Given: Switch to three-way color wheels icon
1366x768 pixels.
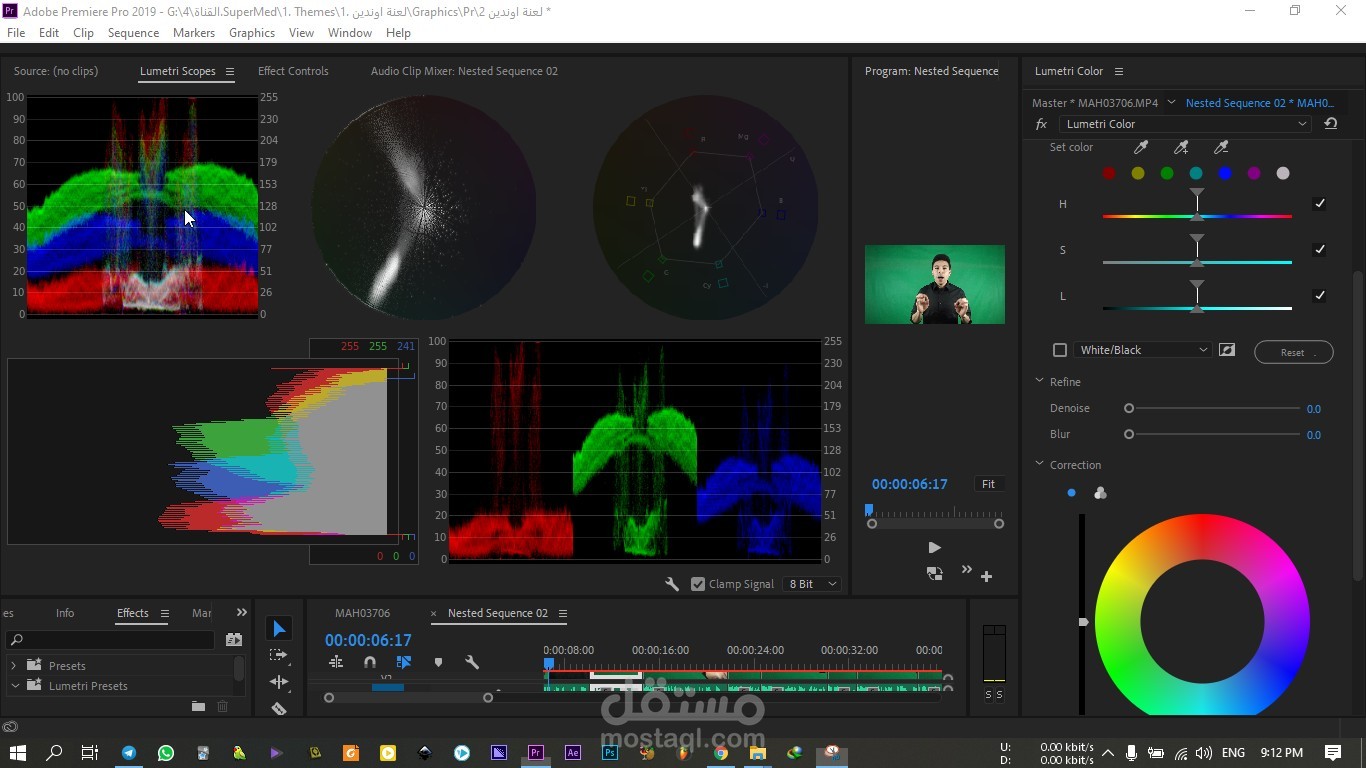Looking at the screenshot, I should coord(1100,493).
